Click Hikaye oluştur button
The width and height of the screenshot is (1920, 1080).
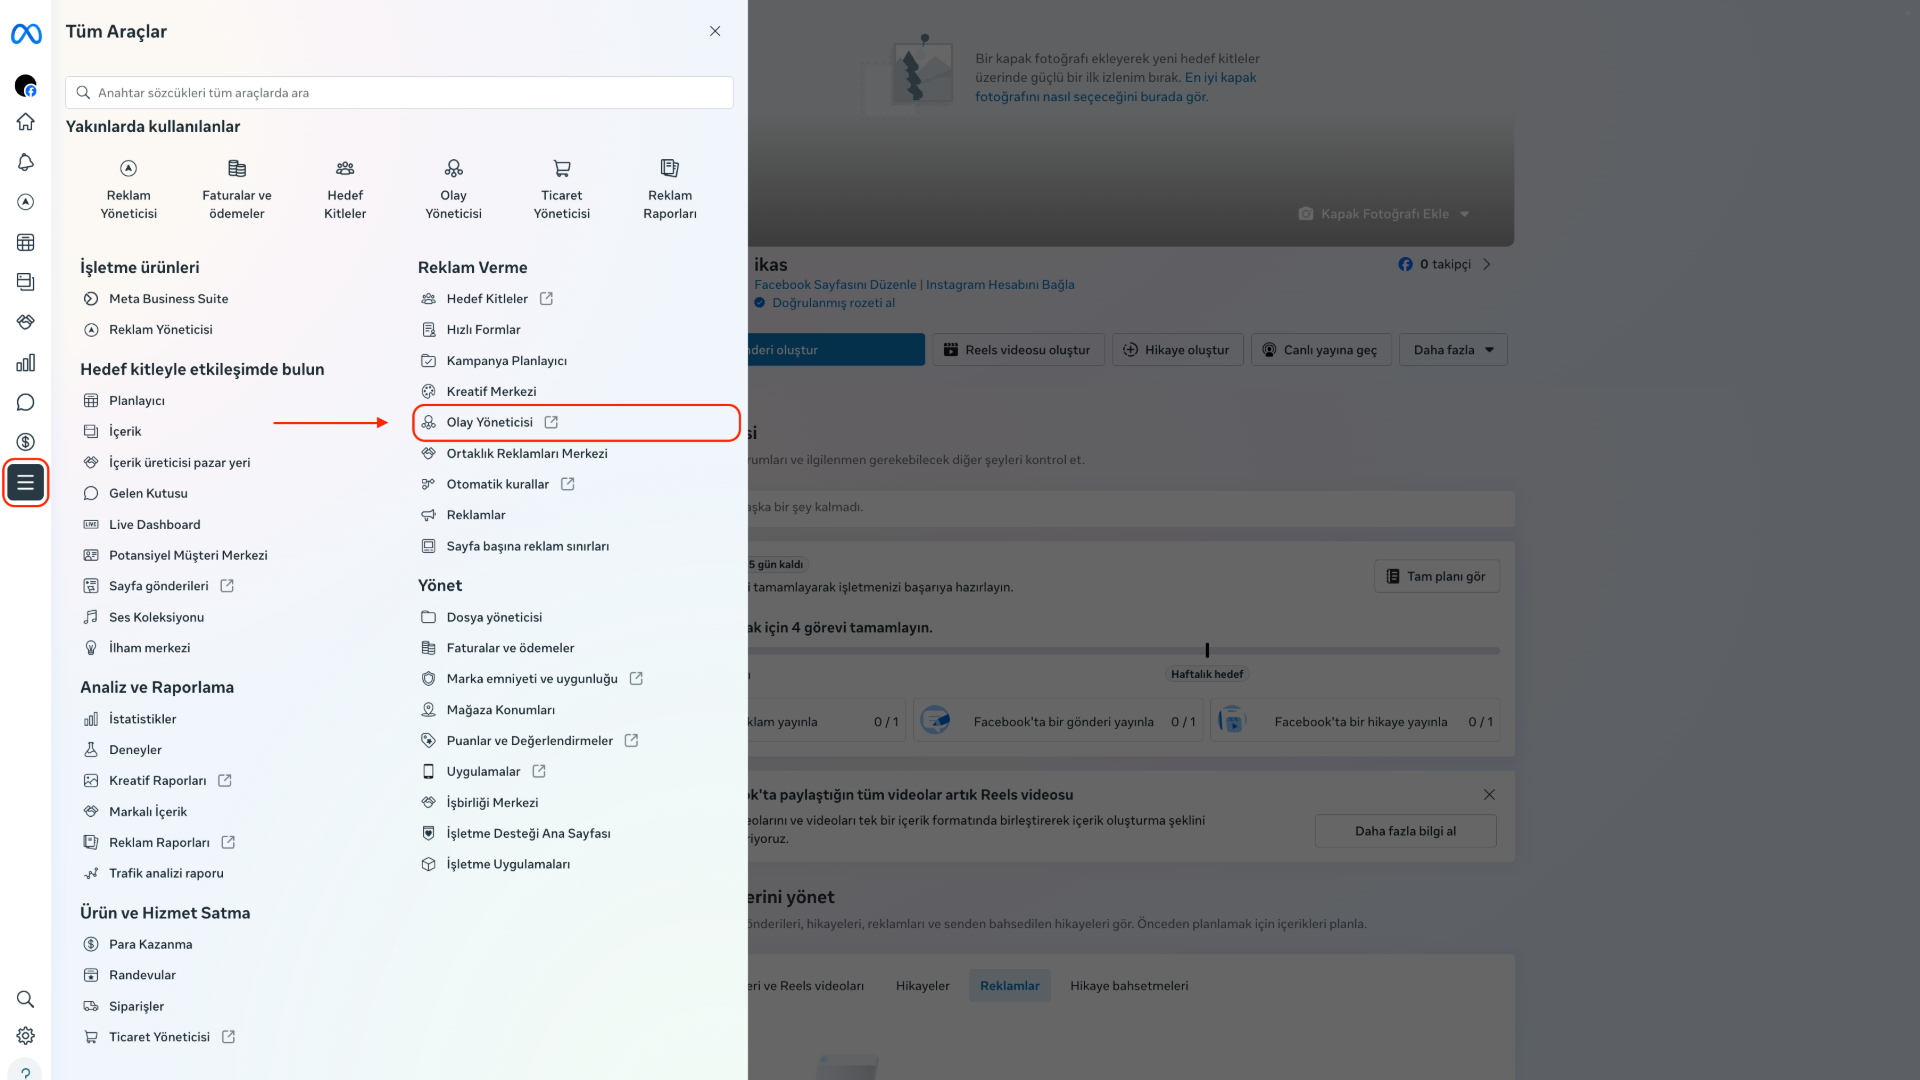point(1177,350)
